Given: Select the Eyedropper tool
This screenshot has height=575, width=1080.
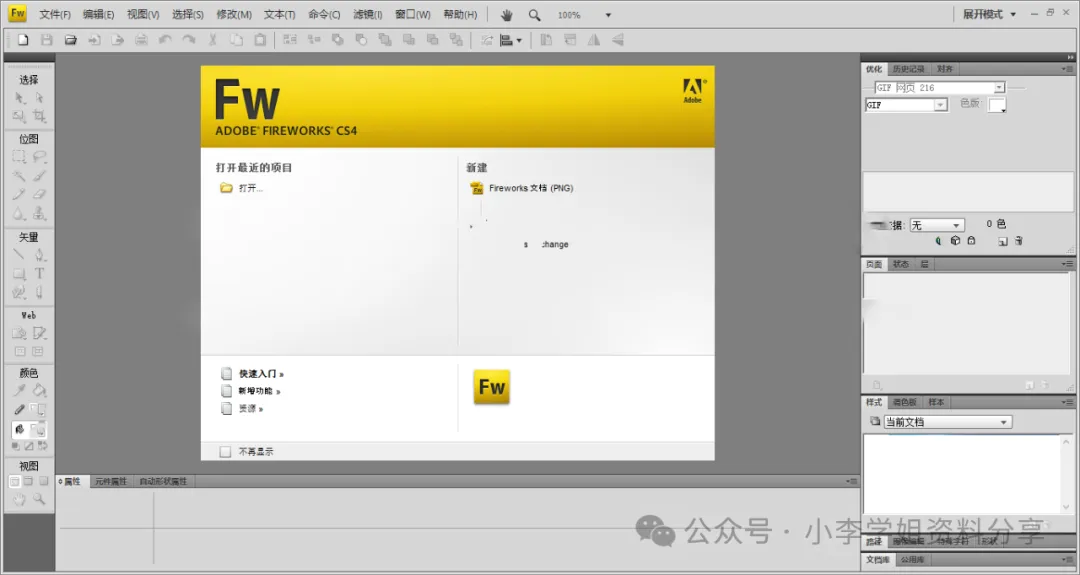Looking at the screenshot, I should [19, 390].
